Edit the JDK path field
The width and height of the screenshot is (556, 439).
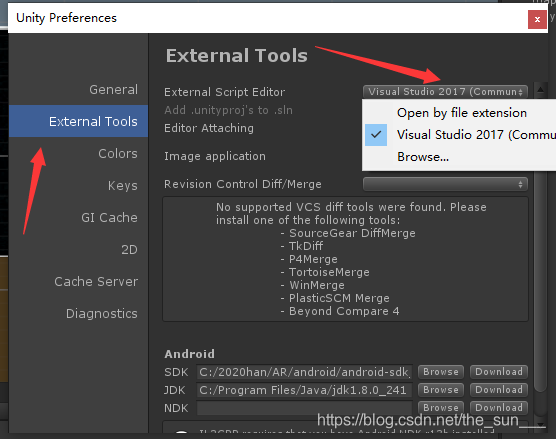pos(304,390)
